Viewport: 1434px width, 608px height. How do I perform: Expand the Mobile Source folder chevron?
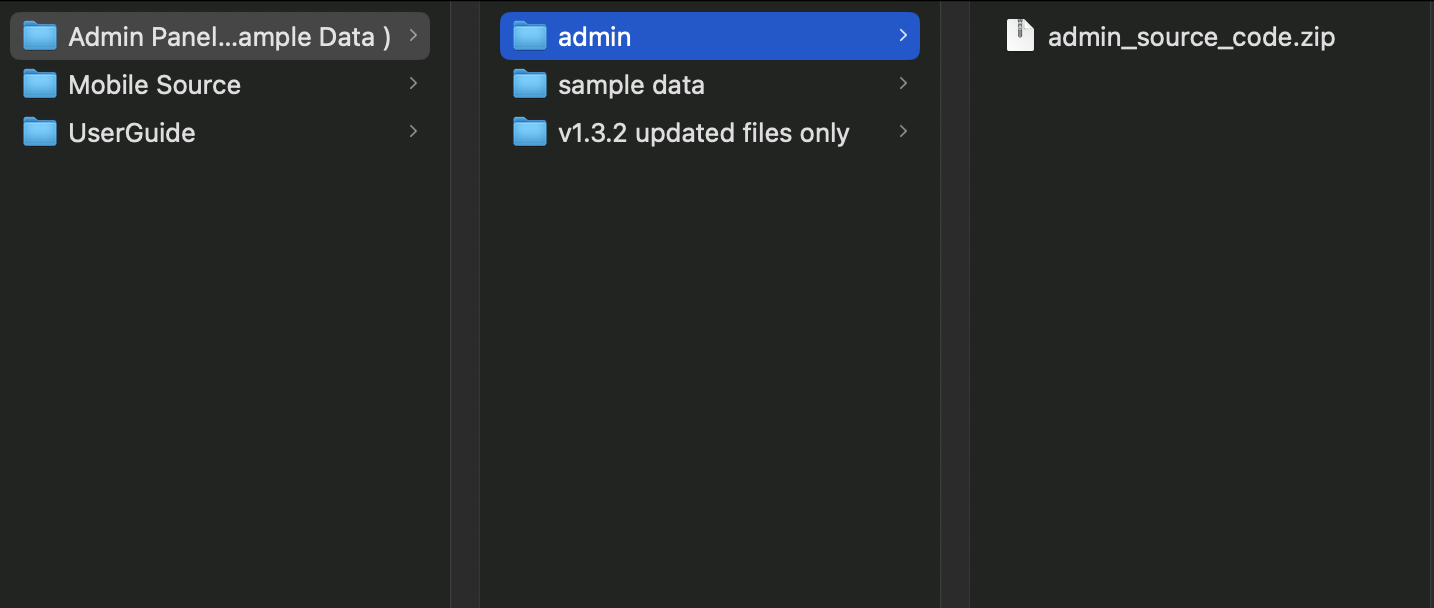tap(413, 84)
